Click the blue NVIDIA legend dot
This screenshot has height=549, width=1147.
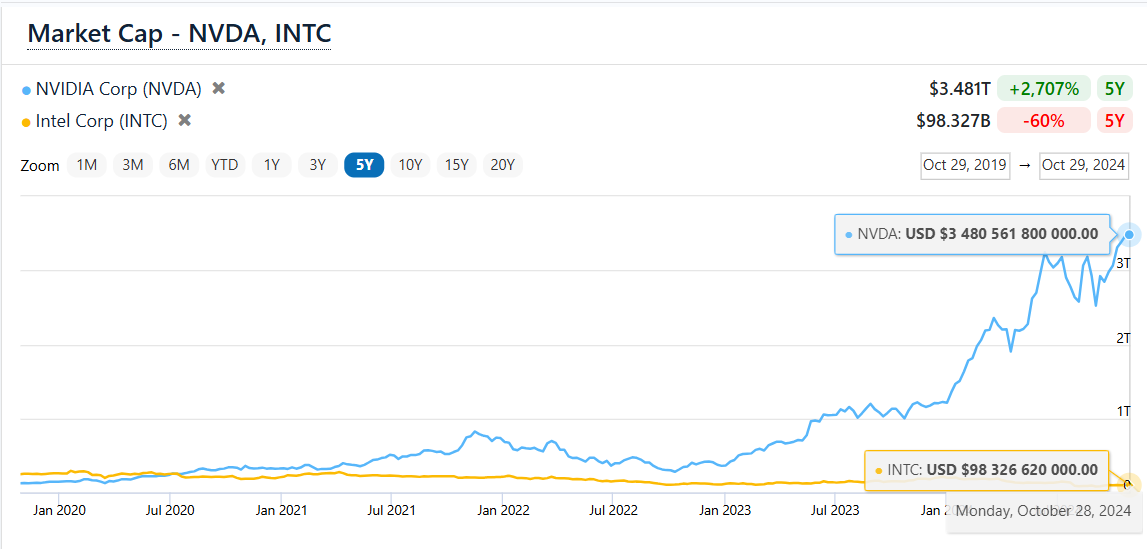click(x=26, y=90)
